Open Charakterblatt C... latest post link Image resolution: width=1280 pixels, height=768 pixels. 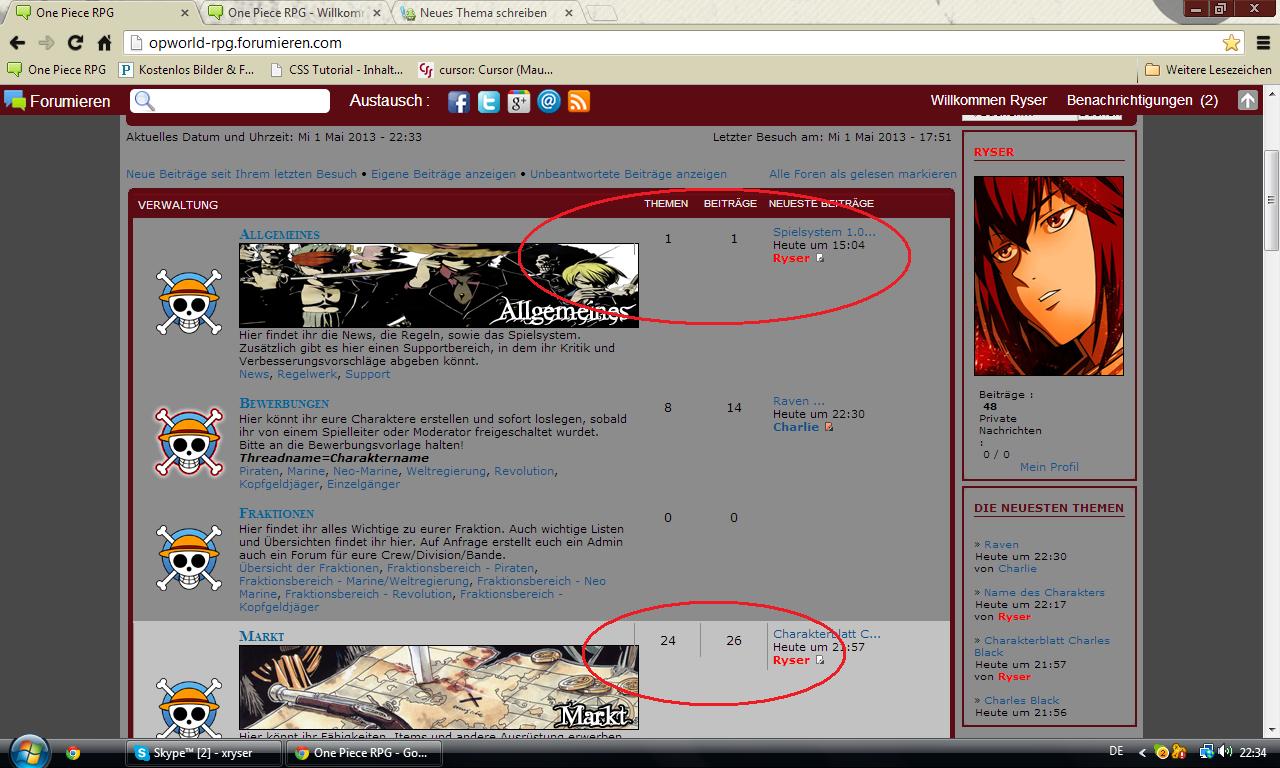827,634
